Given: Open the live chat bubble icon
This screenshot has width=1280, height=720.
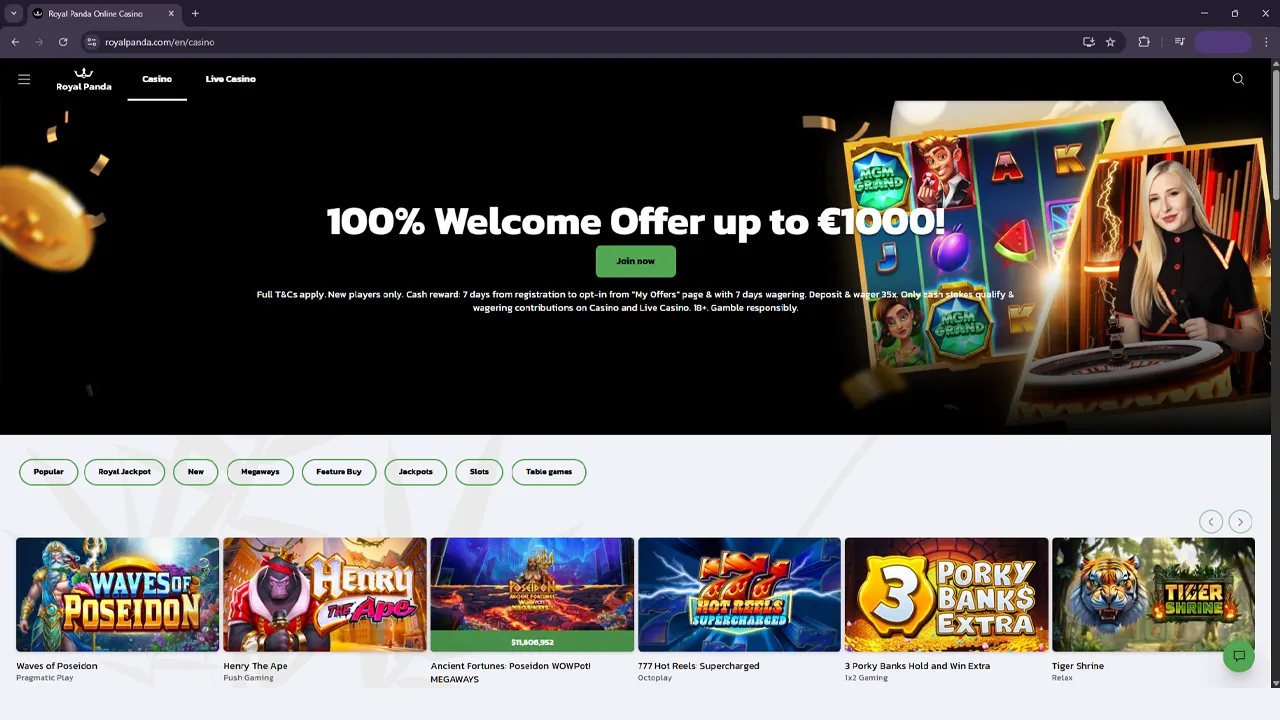Looking at the screenshot, I should (1238, 656).
